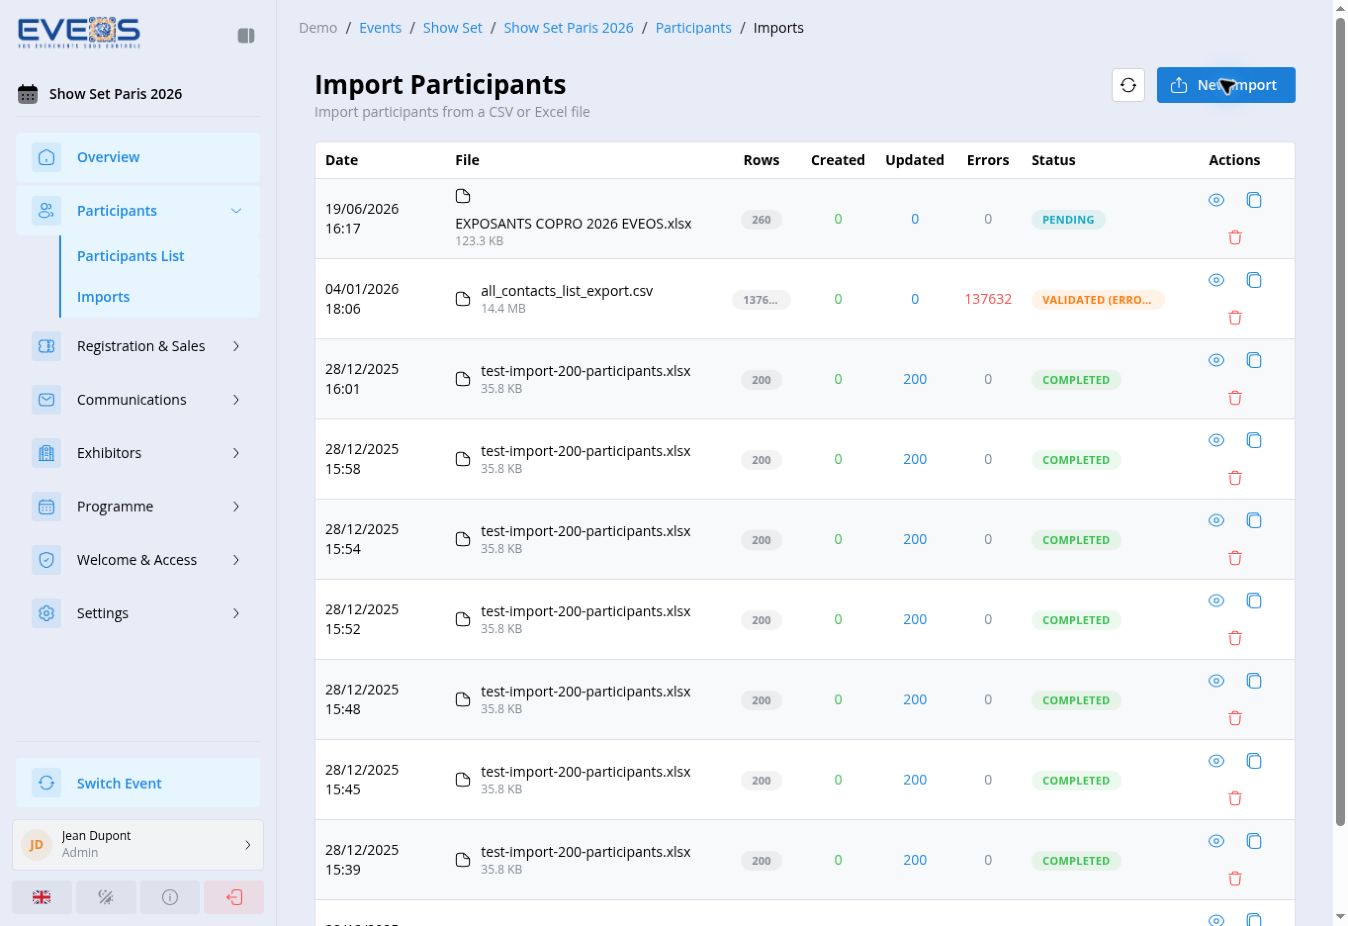Duplicate the 28/12/2025 15:58 import

pyautogui.click(x=1254, y=440)
